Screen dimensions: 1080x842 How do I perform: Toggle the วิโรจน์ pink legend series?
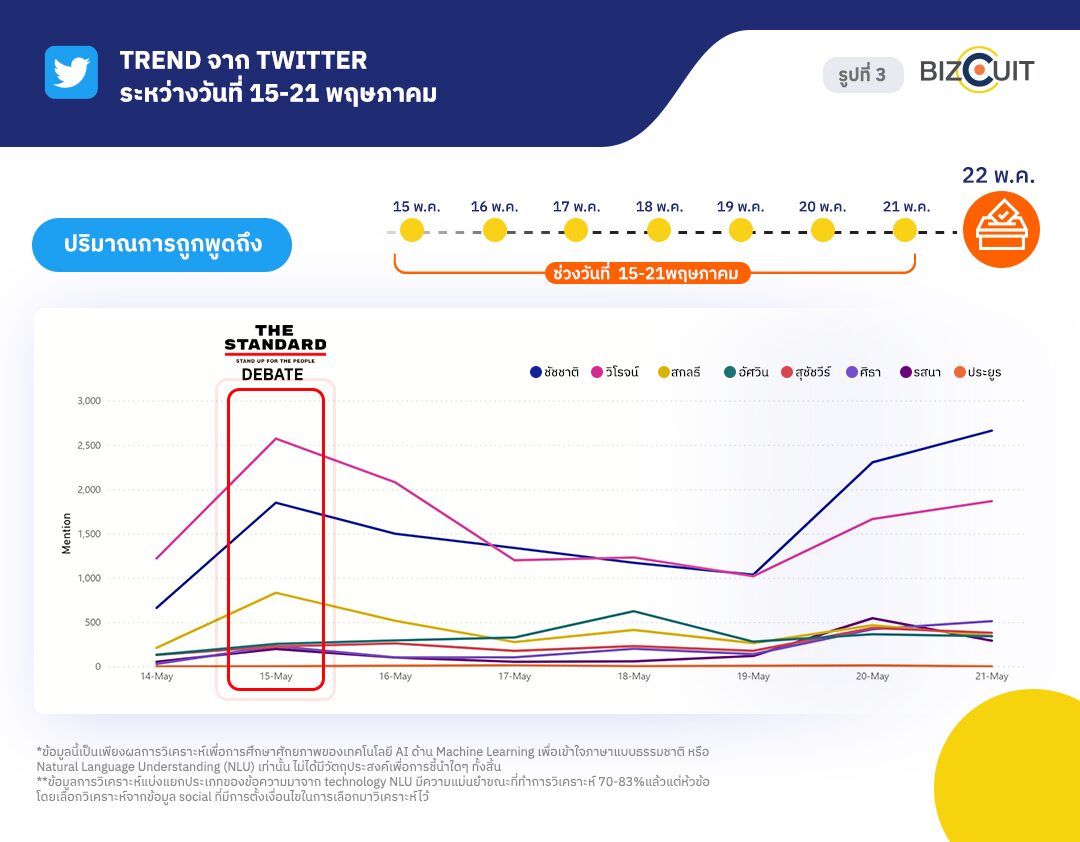click(x=615, y=372)
